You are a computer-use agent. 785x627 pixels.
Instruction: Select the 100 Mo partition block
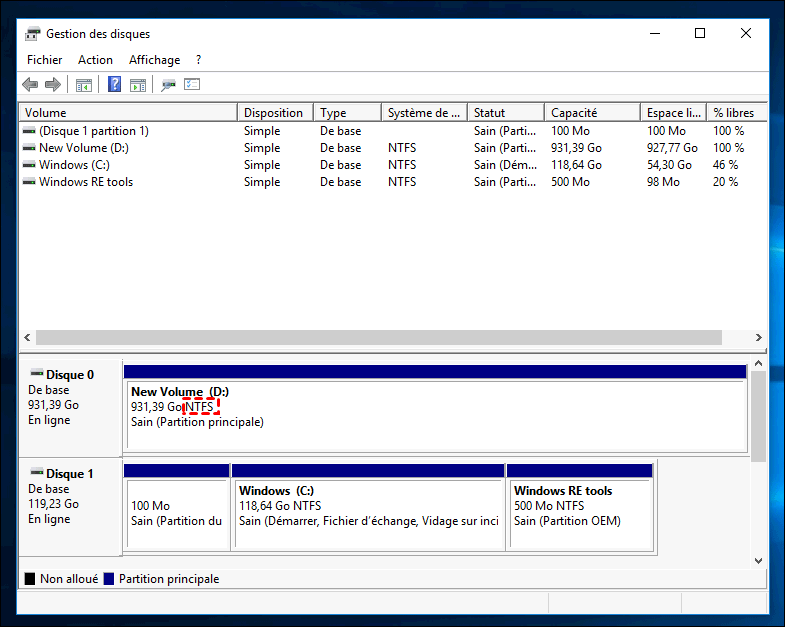click(177, 512)
